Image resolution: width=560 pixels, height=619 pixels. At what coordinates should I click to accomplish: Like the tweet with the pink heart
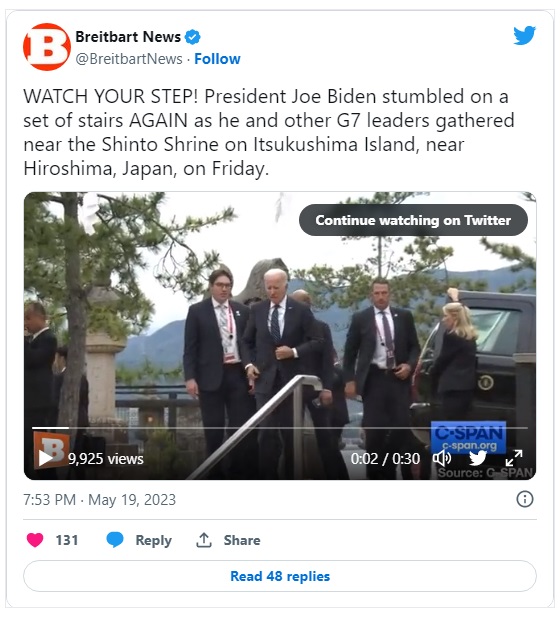click(35, 540)
